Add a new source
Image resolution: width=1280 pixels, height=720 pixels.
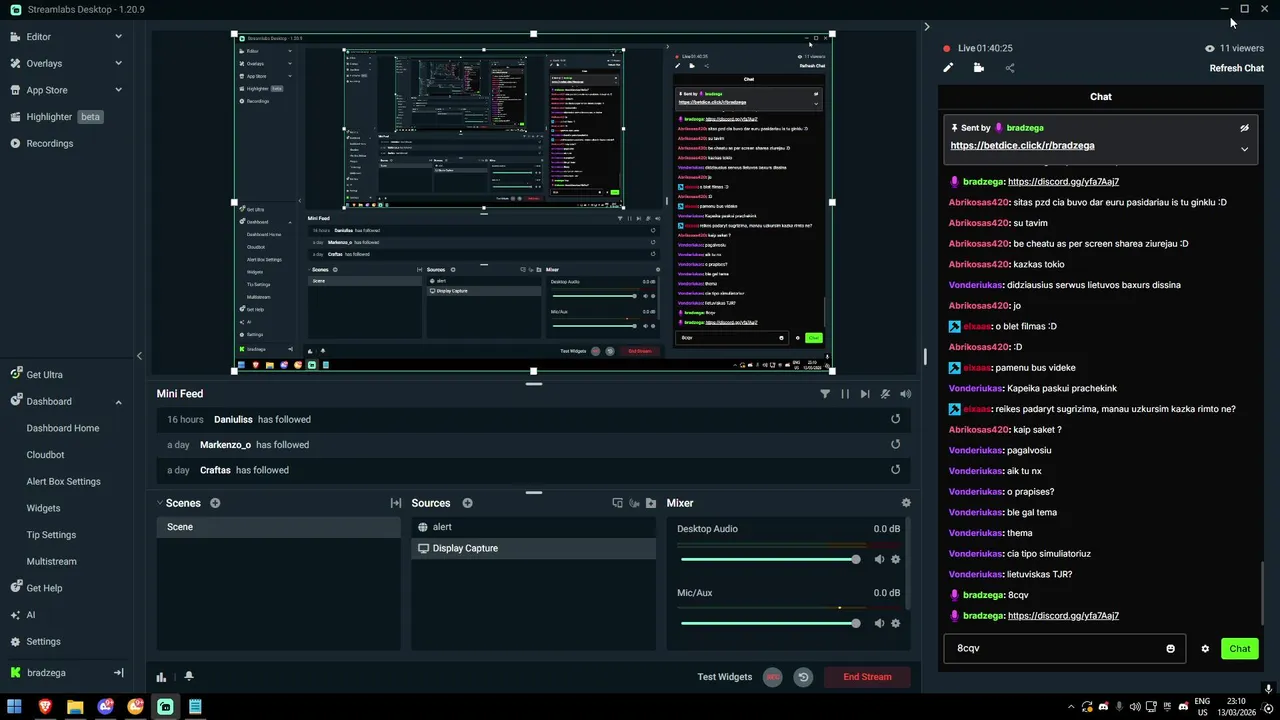[467, 503]
